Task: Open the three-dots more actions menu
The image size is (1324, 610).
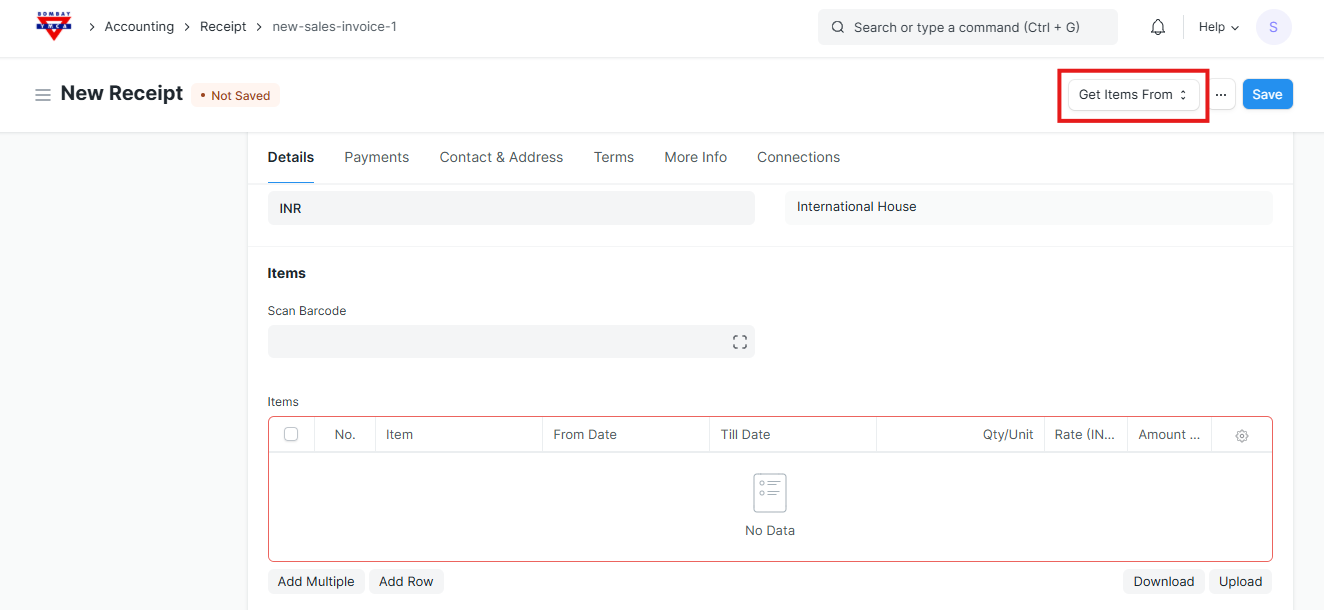Action: point(1220,95)
